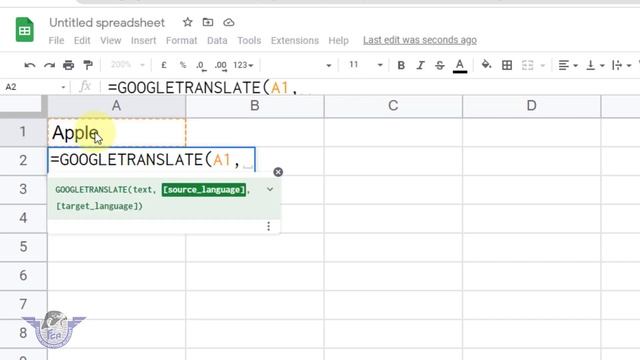Open the File menu
The image size is (640, 360).
click(56, 40)
